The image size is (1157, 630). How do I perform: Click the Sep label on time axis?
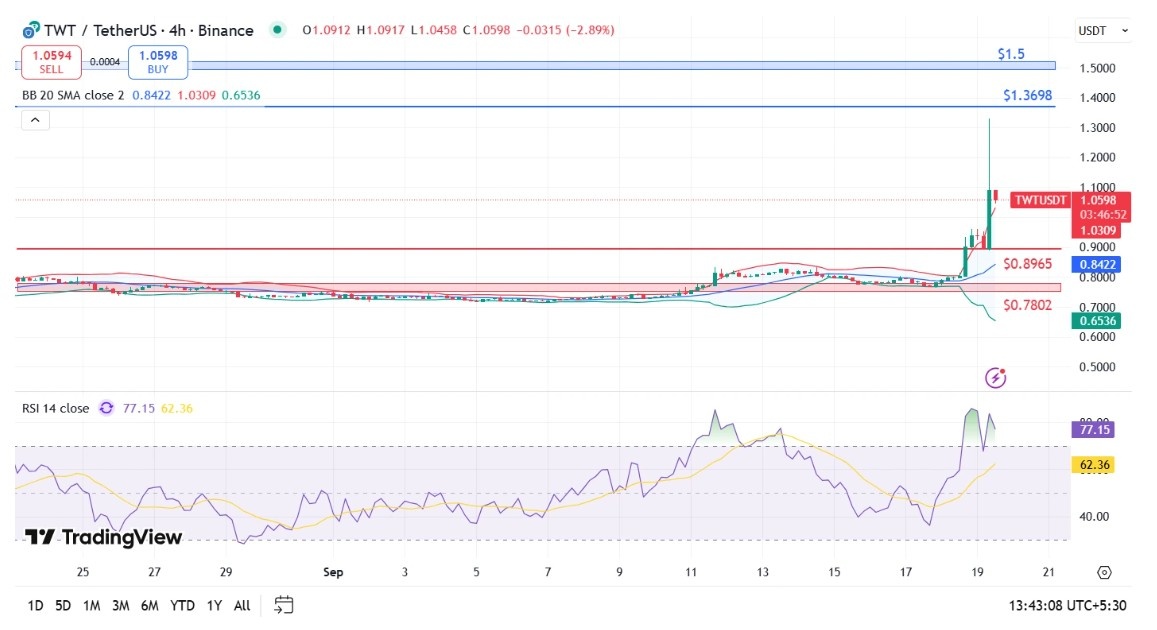[x=333, y=572]
